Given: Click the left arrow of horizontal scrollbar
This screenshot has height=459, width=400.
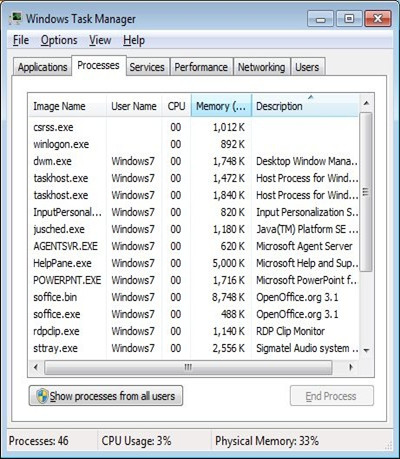Looking at the screenshot, I should click(36, 367).
